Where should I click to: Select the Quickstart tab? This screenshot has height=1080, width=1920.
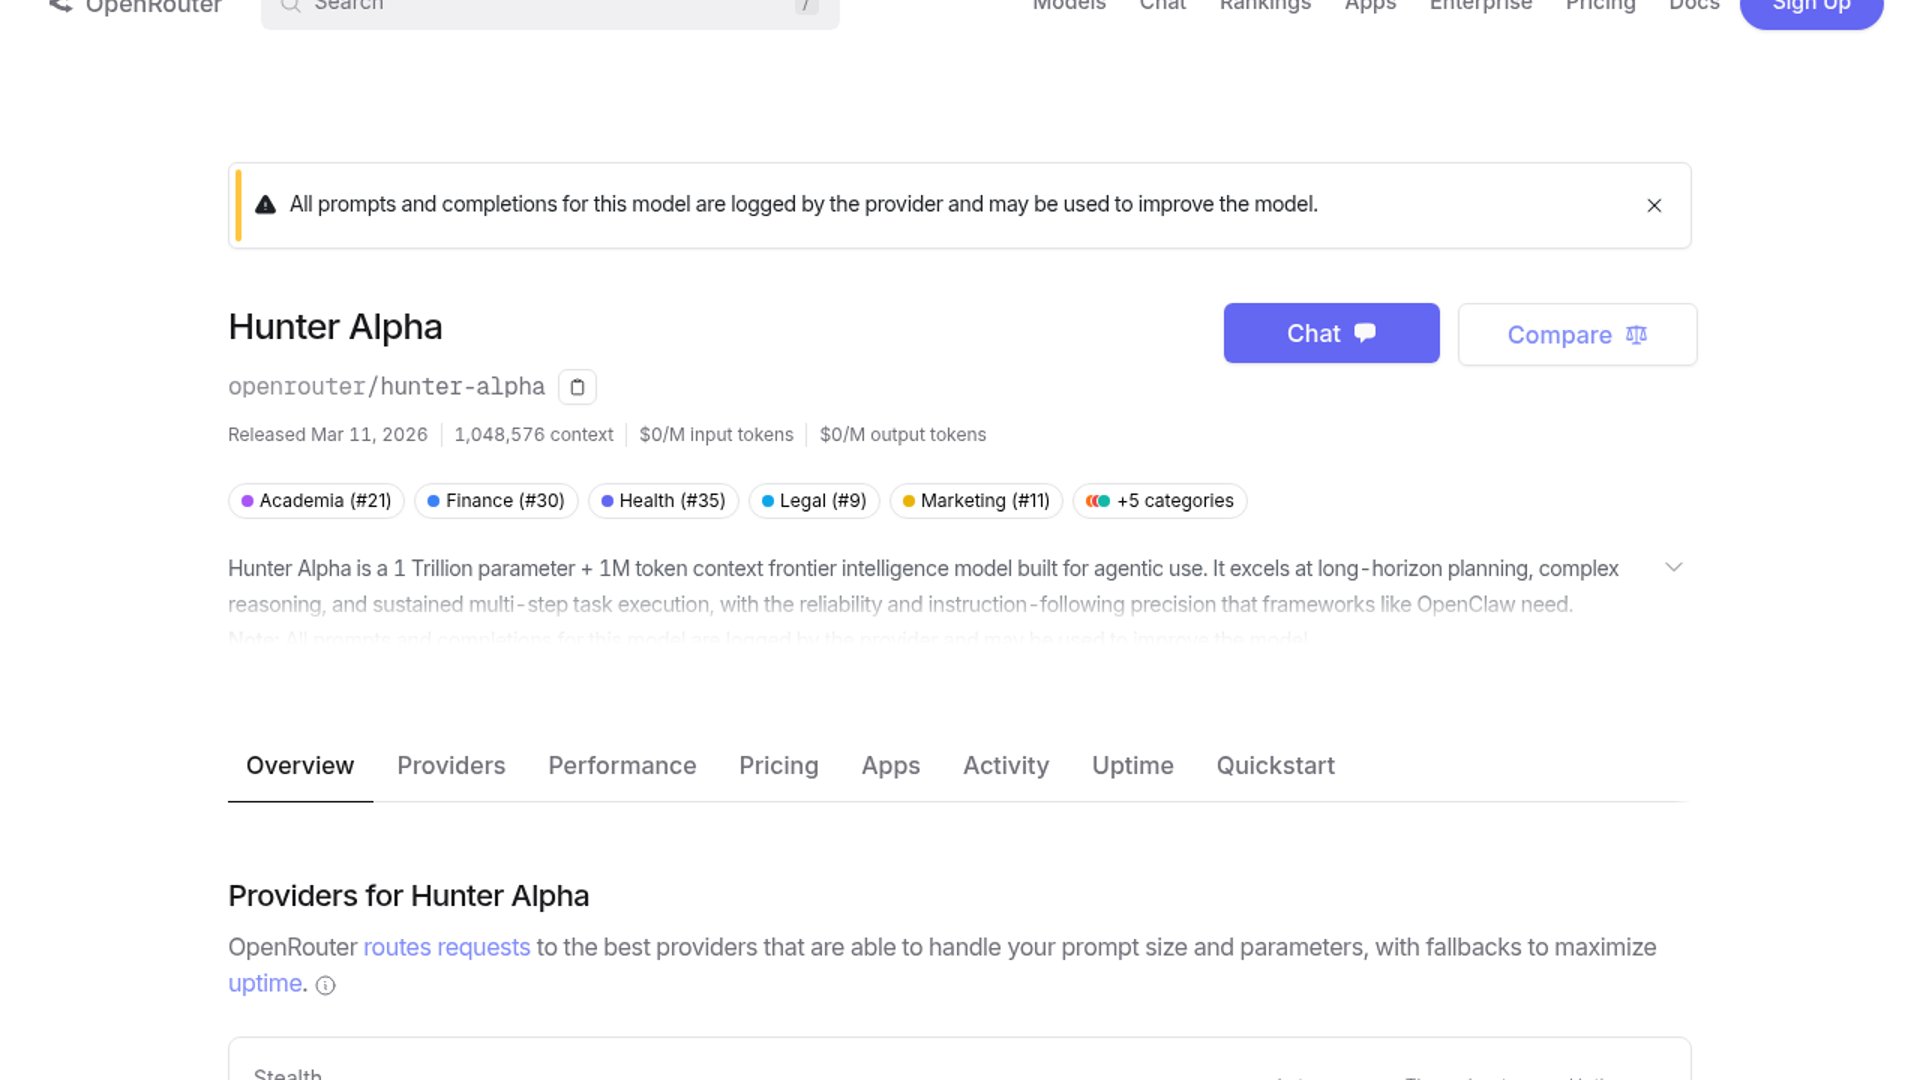pyautogui.click(x=1275, y=766)
